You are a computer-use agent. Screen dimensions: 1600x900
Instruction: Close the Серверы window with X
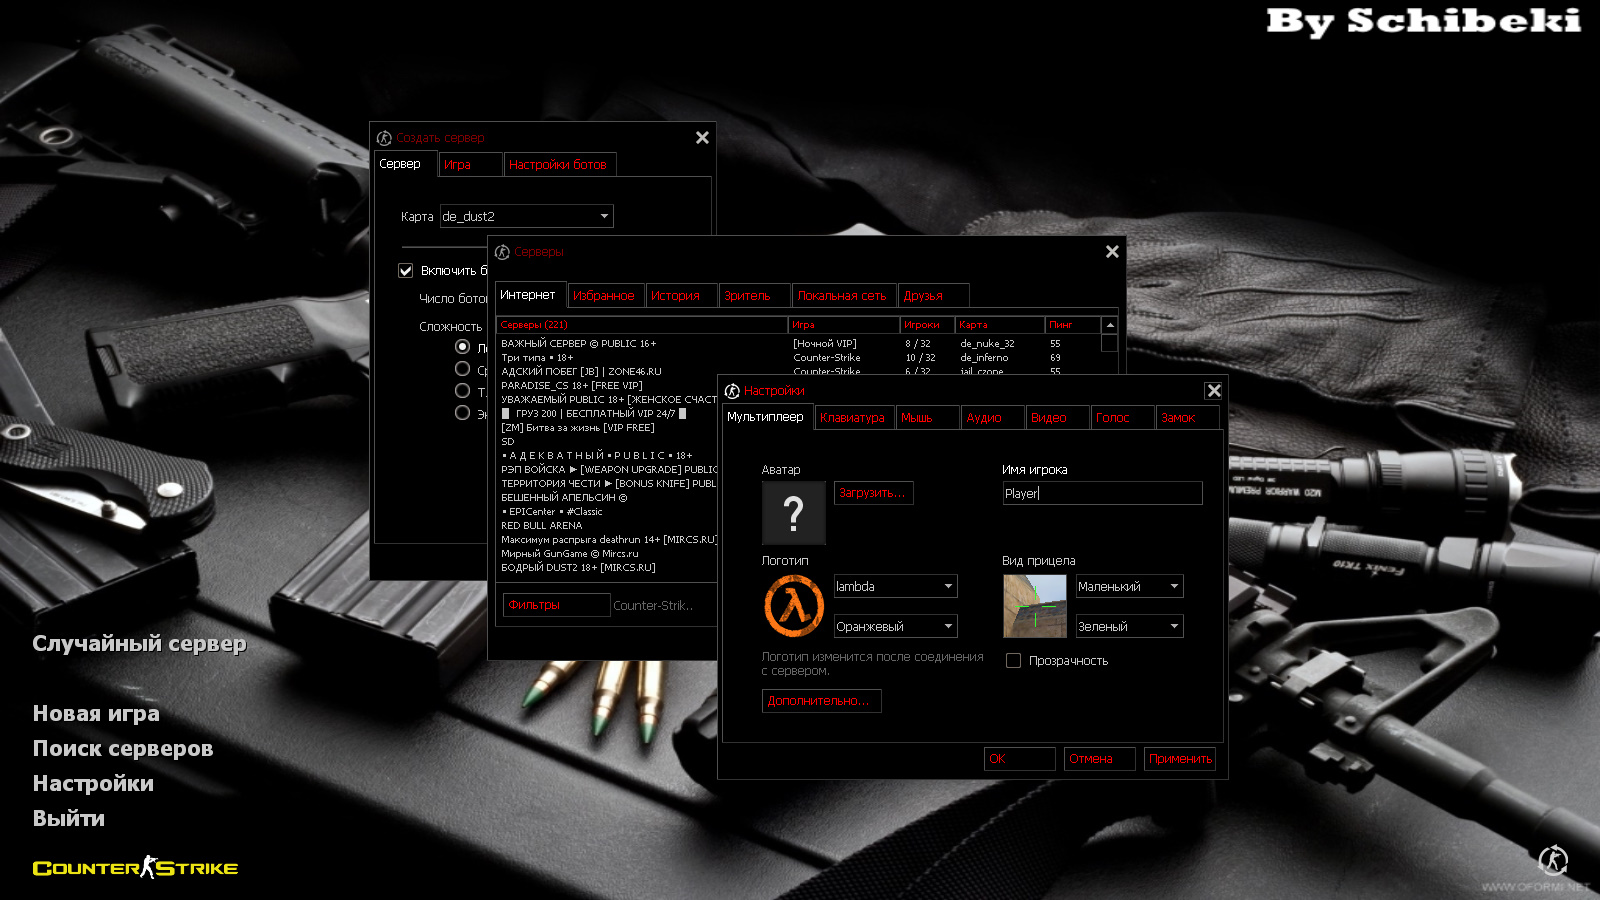(1112, 252)
